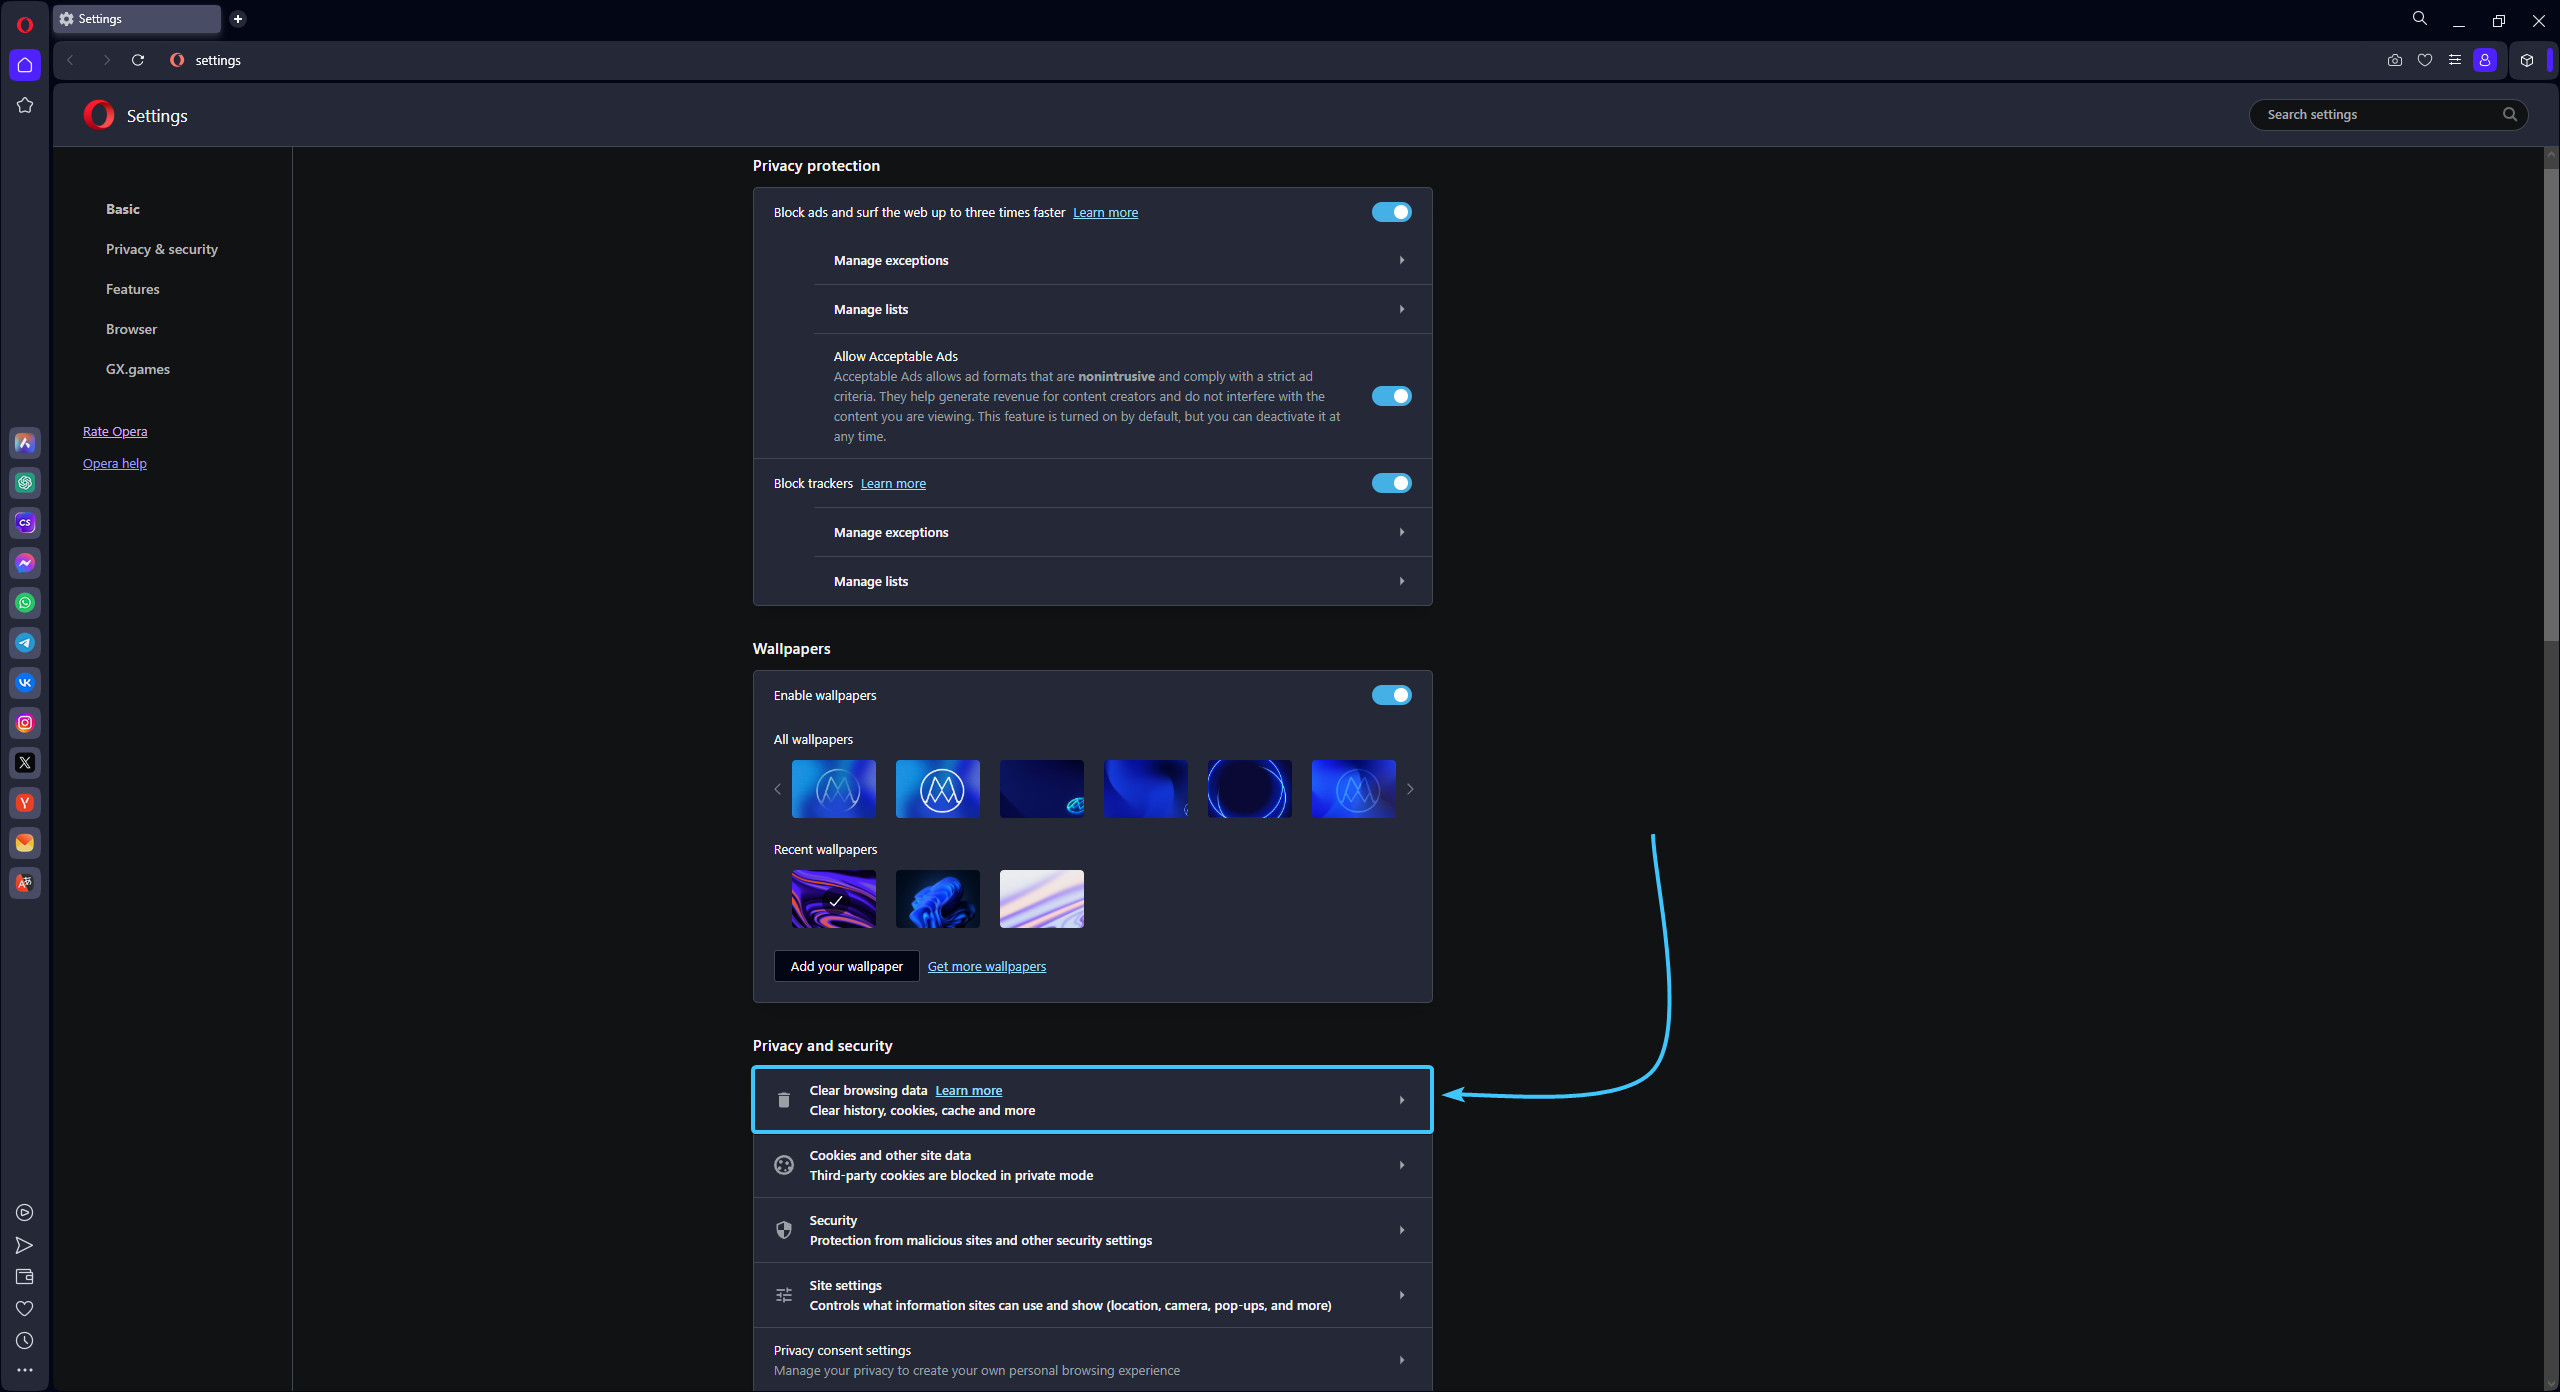The width and height of the screenshot is (2560, 1392).
Task: Go to Privacy & security section
Action: click(162, 249)
